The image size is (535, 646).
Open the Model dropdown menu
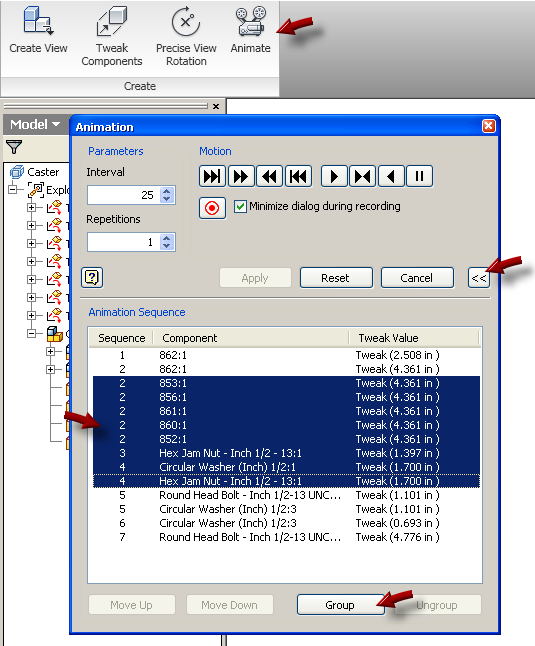35,124
